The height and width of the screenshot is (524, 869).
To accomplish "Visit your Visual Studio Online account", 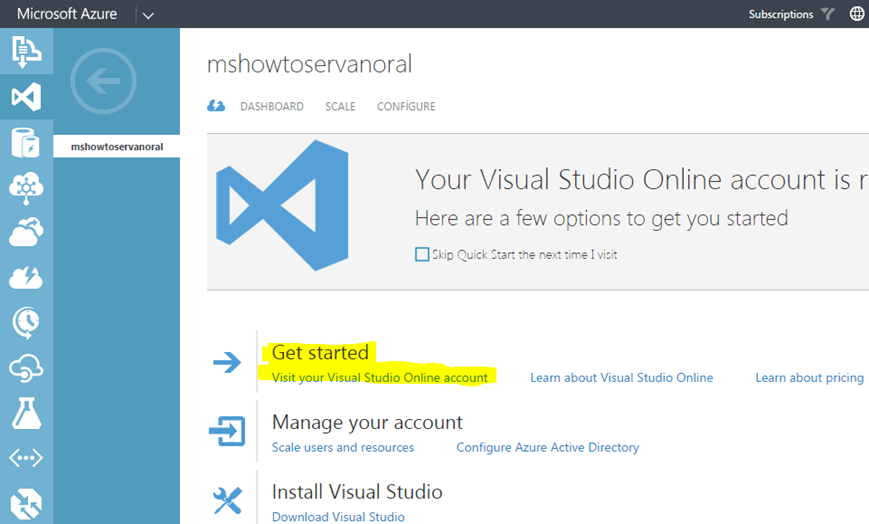I will (x=380, y=377).
